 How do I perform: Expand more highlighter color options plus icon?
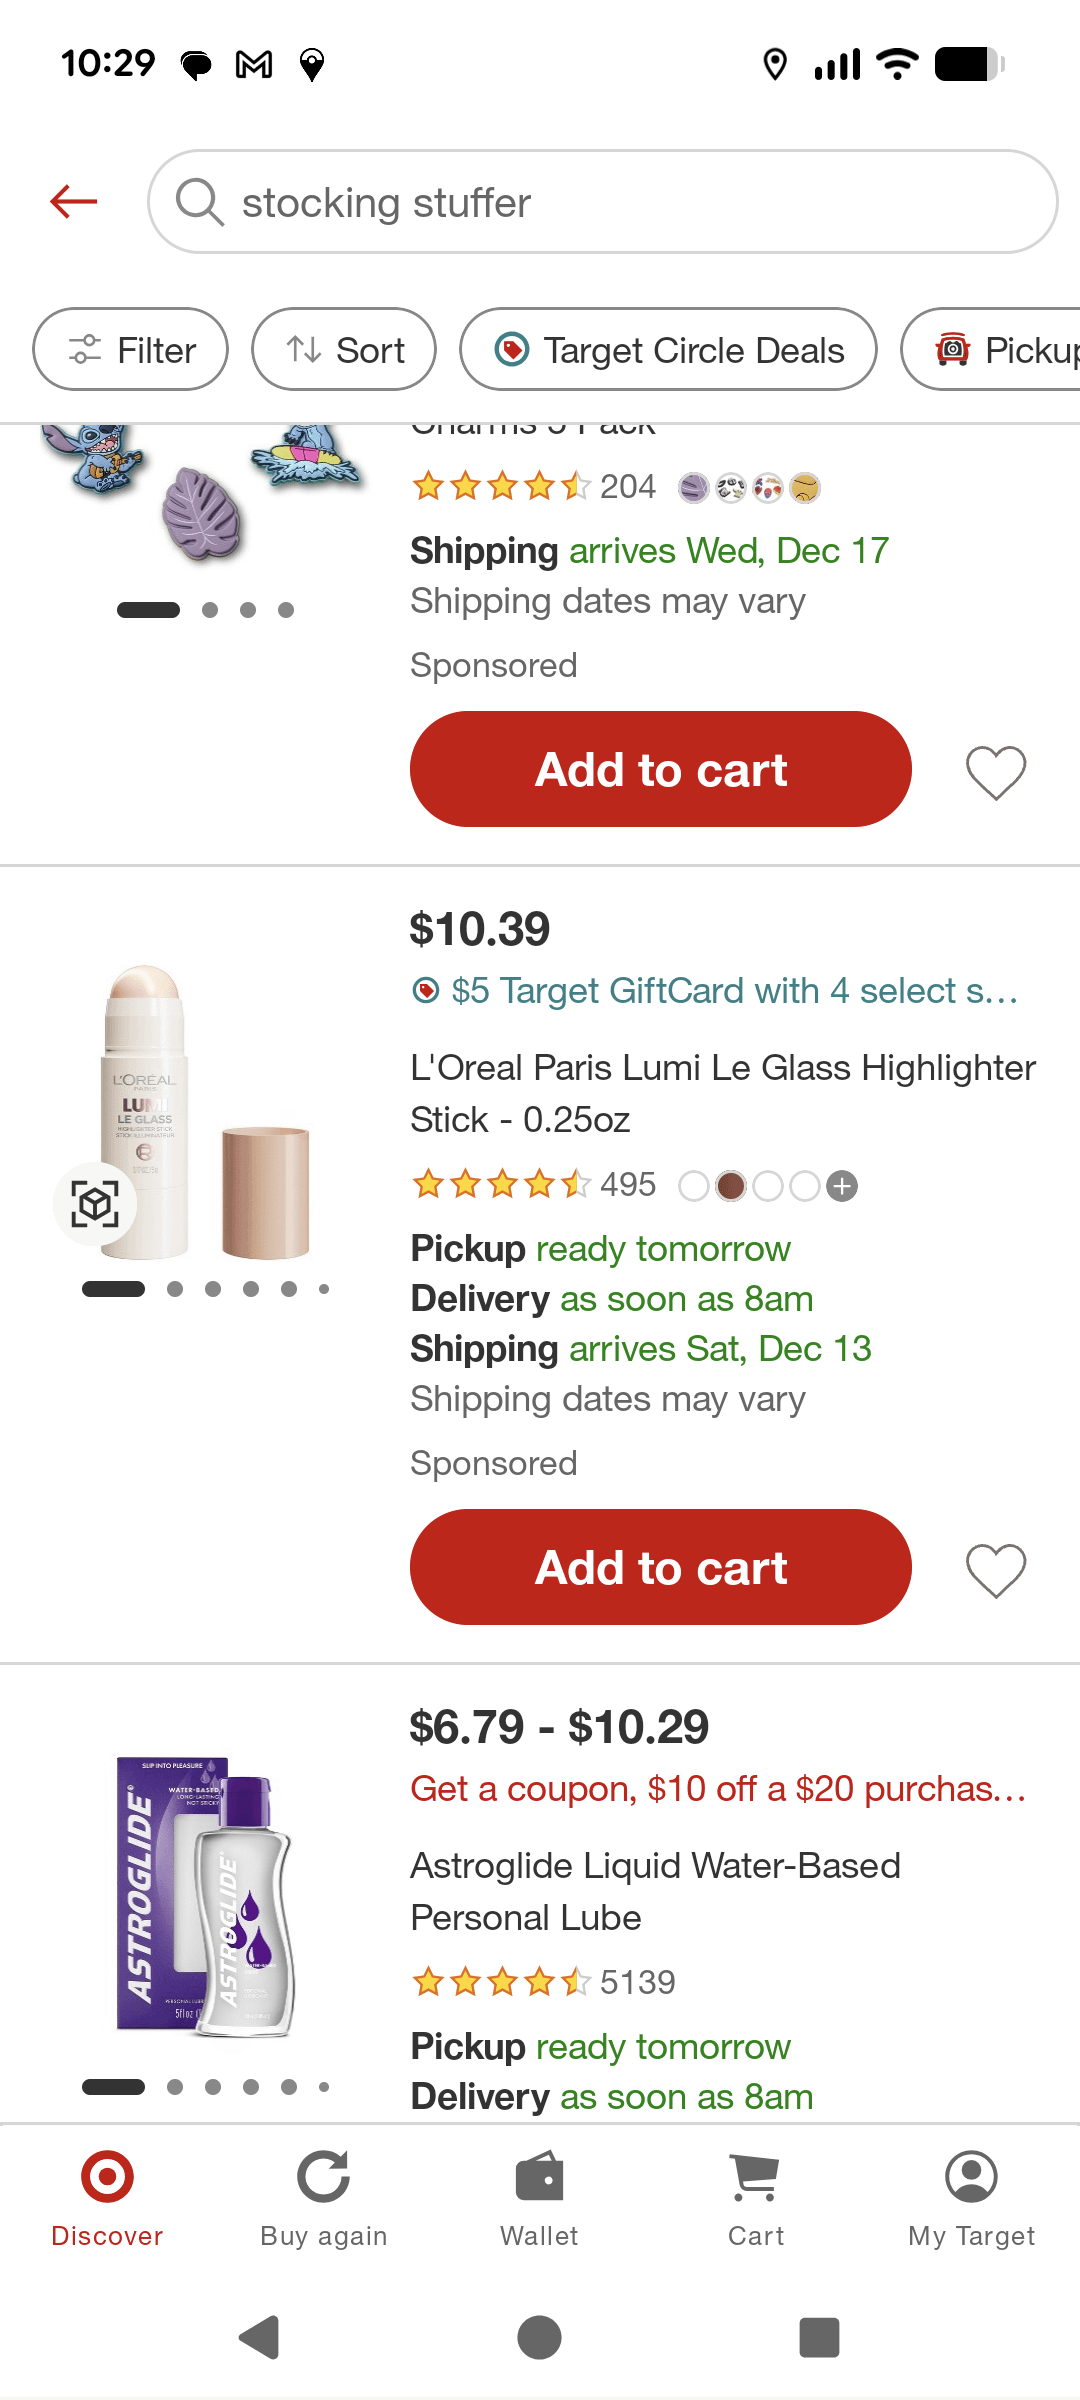point(842,1186)
